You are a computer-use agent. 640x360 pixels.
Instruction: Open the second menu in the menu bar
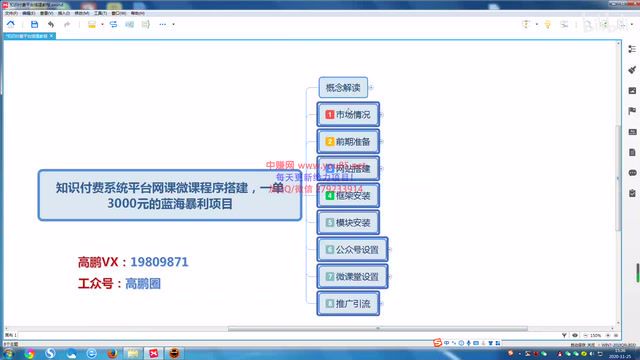(x=29, y=13)
